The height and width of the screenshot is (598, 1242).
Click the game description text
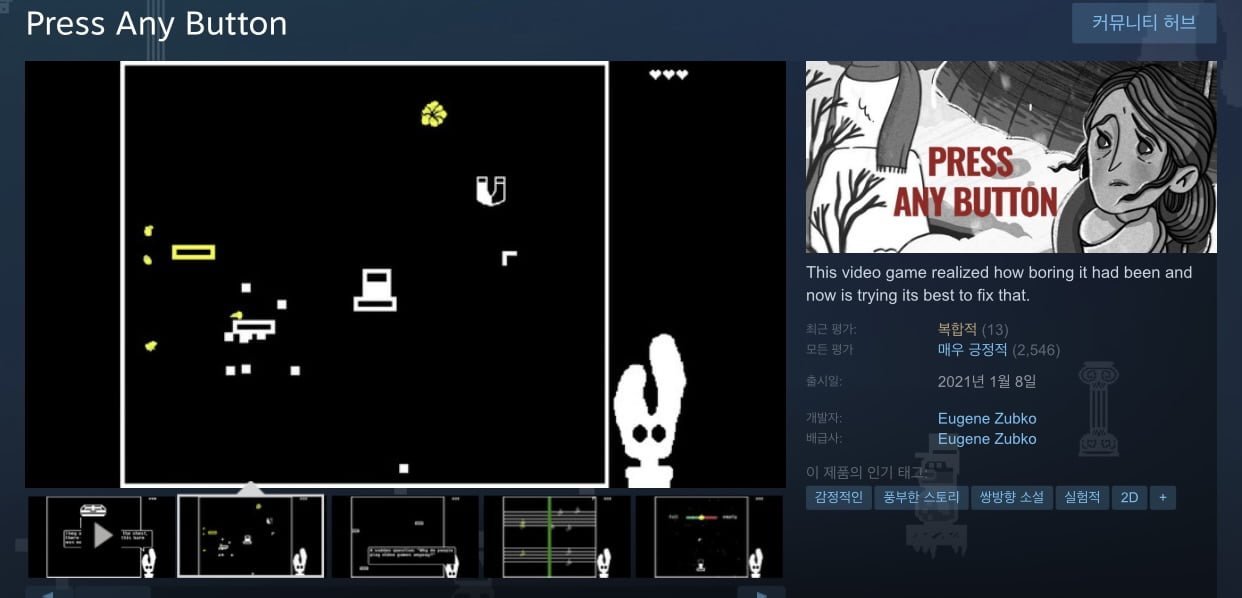click(999, 284)
